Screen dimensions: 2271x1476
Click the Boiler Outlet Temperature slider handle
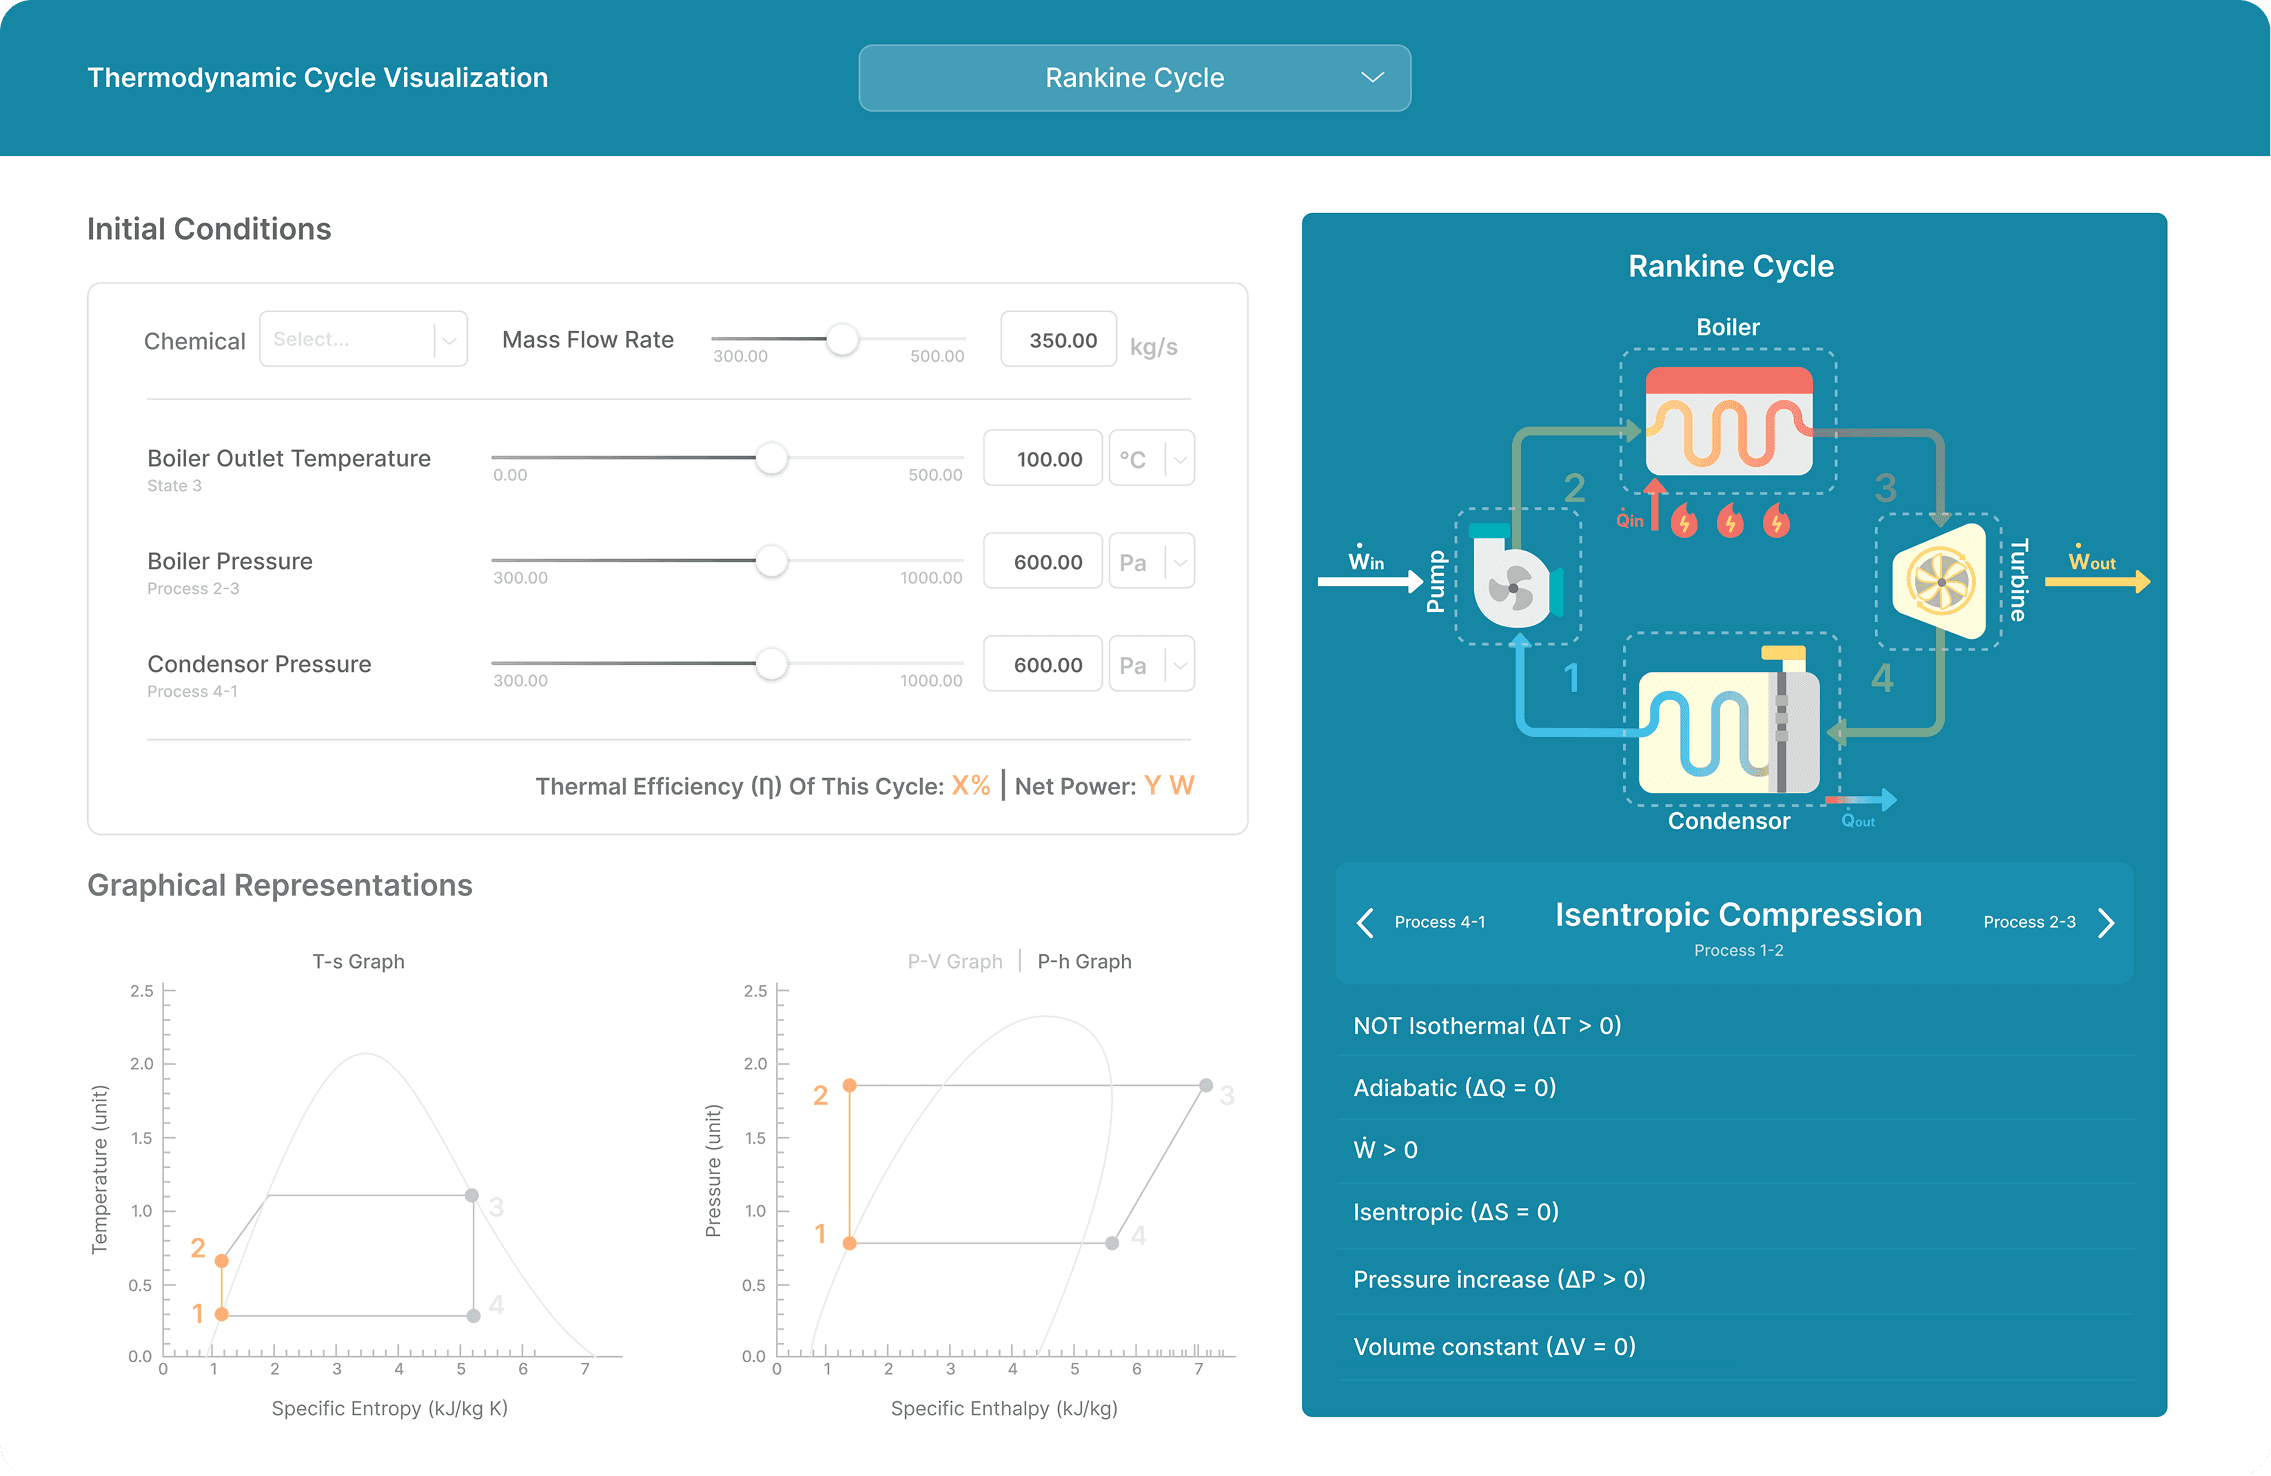coord(771,458)
